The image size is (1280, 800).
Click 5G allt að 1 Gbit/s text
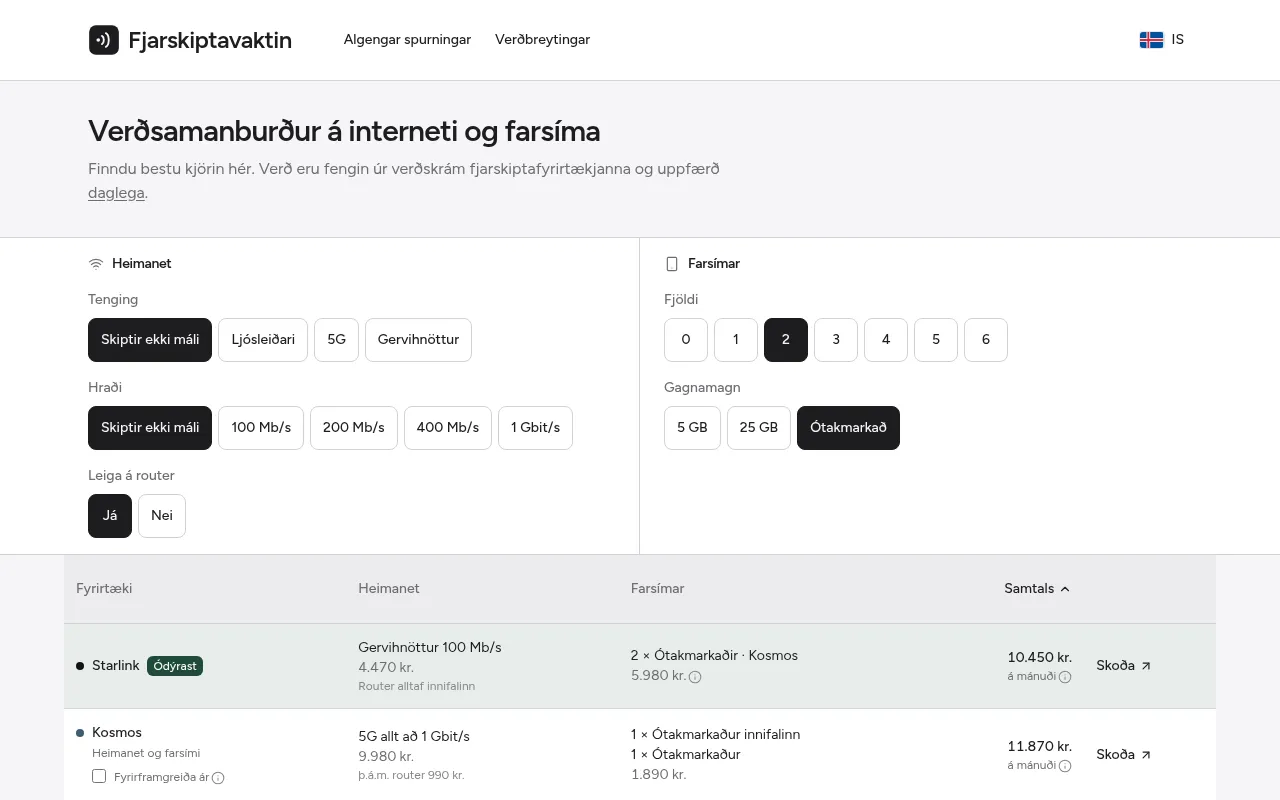click(414, 737)
